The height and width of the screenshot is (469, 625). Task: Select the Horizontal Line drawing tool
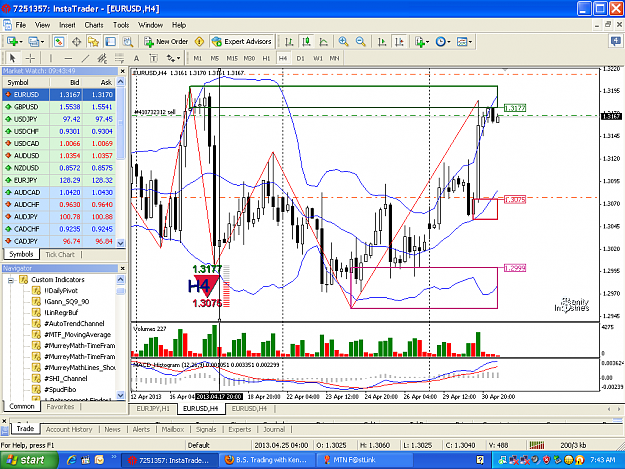tap(68, 58)
